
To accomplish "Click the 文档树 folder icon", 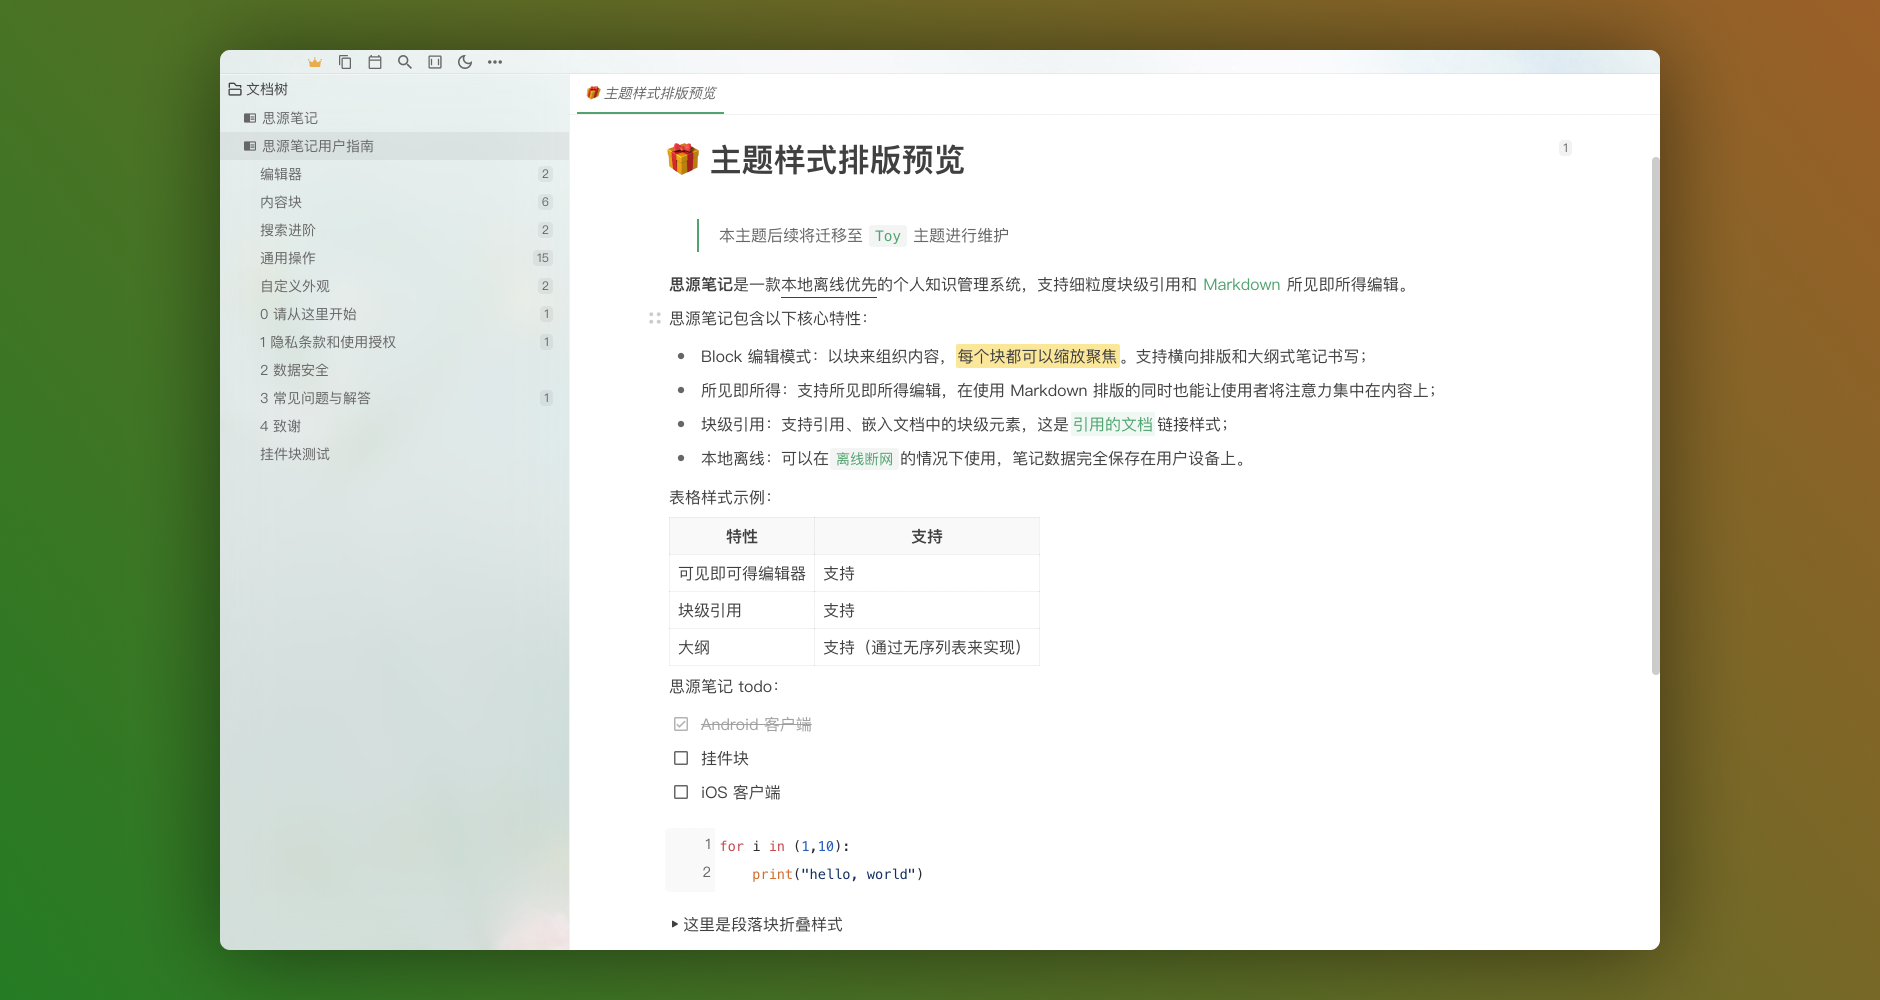I will (x=235, y=89).
